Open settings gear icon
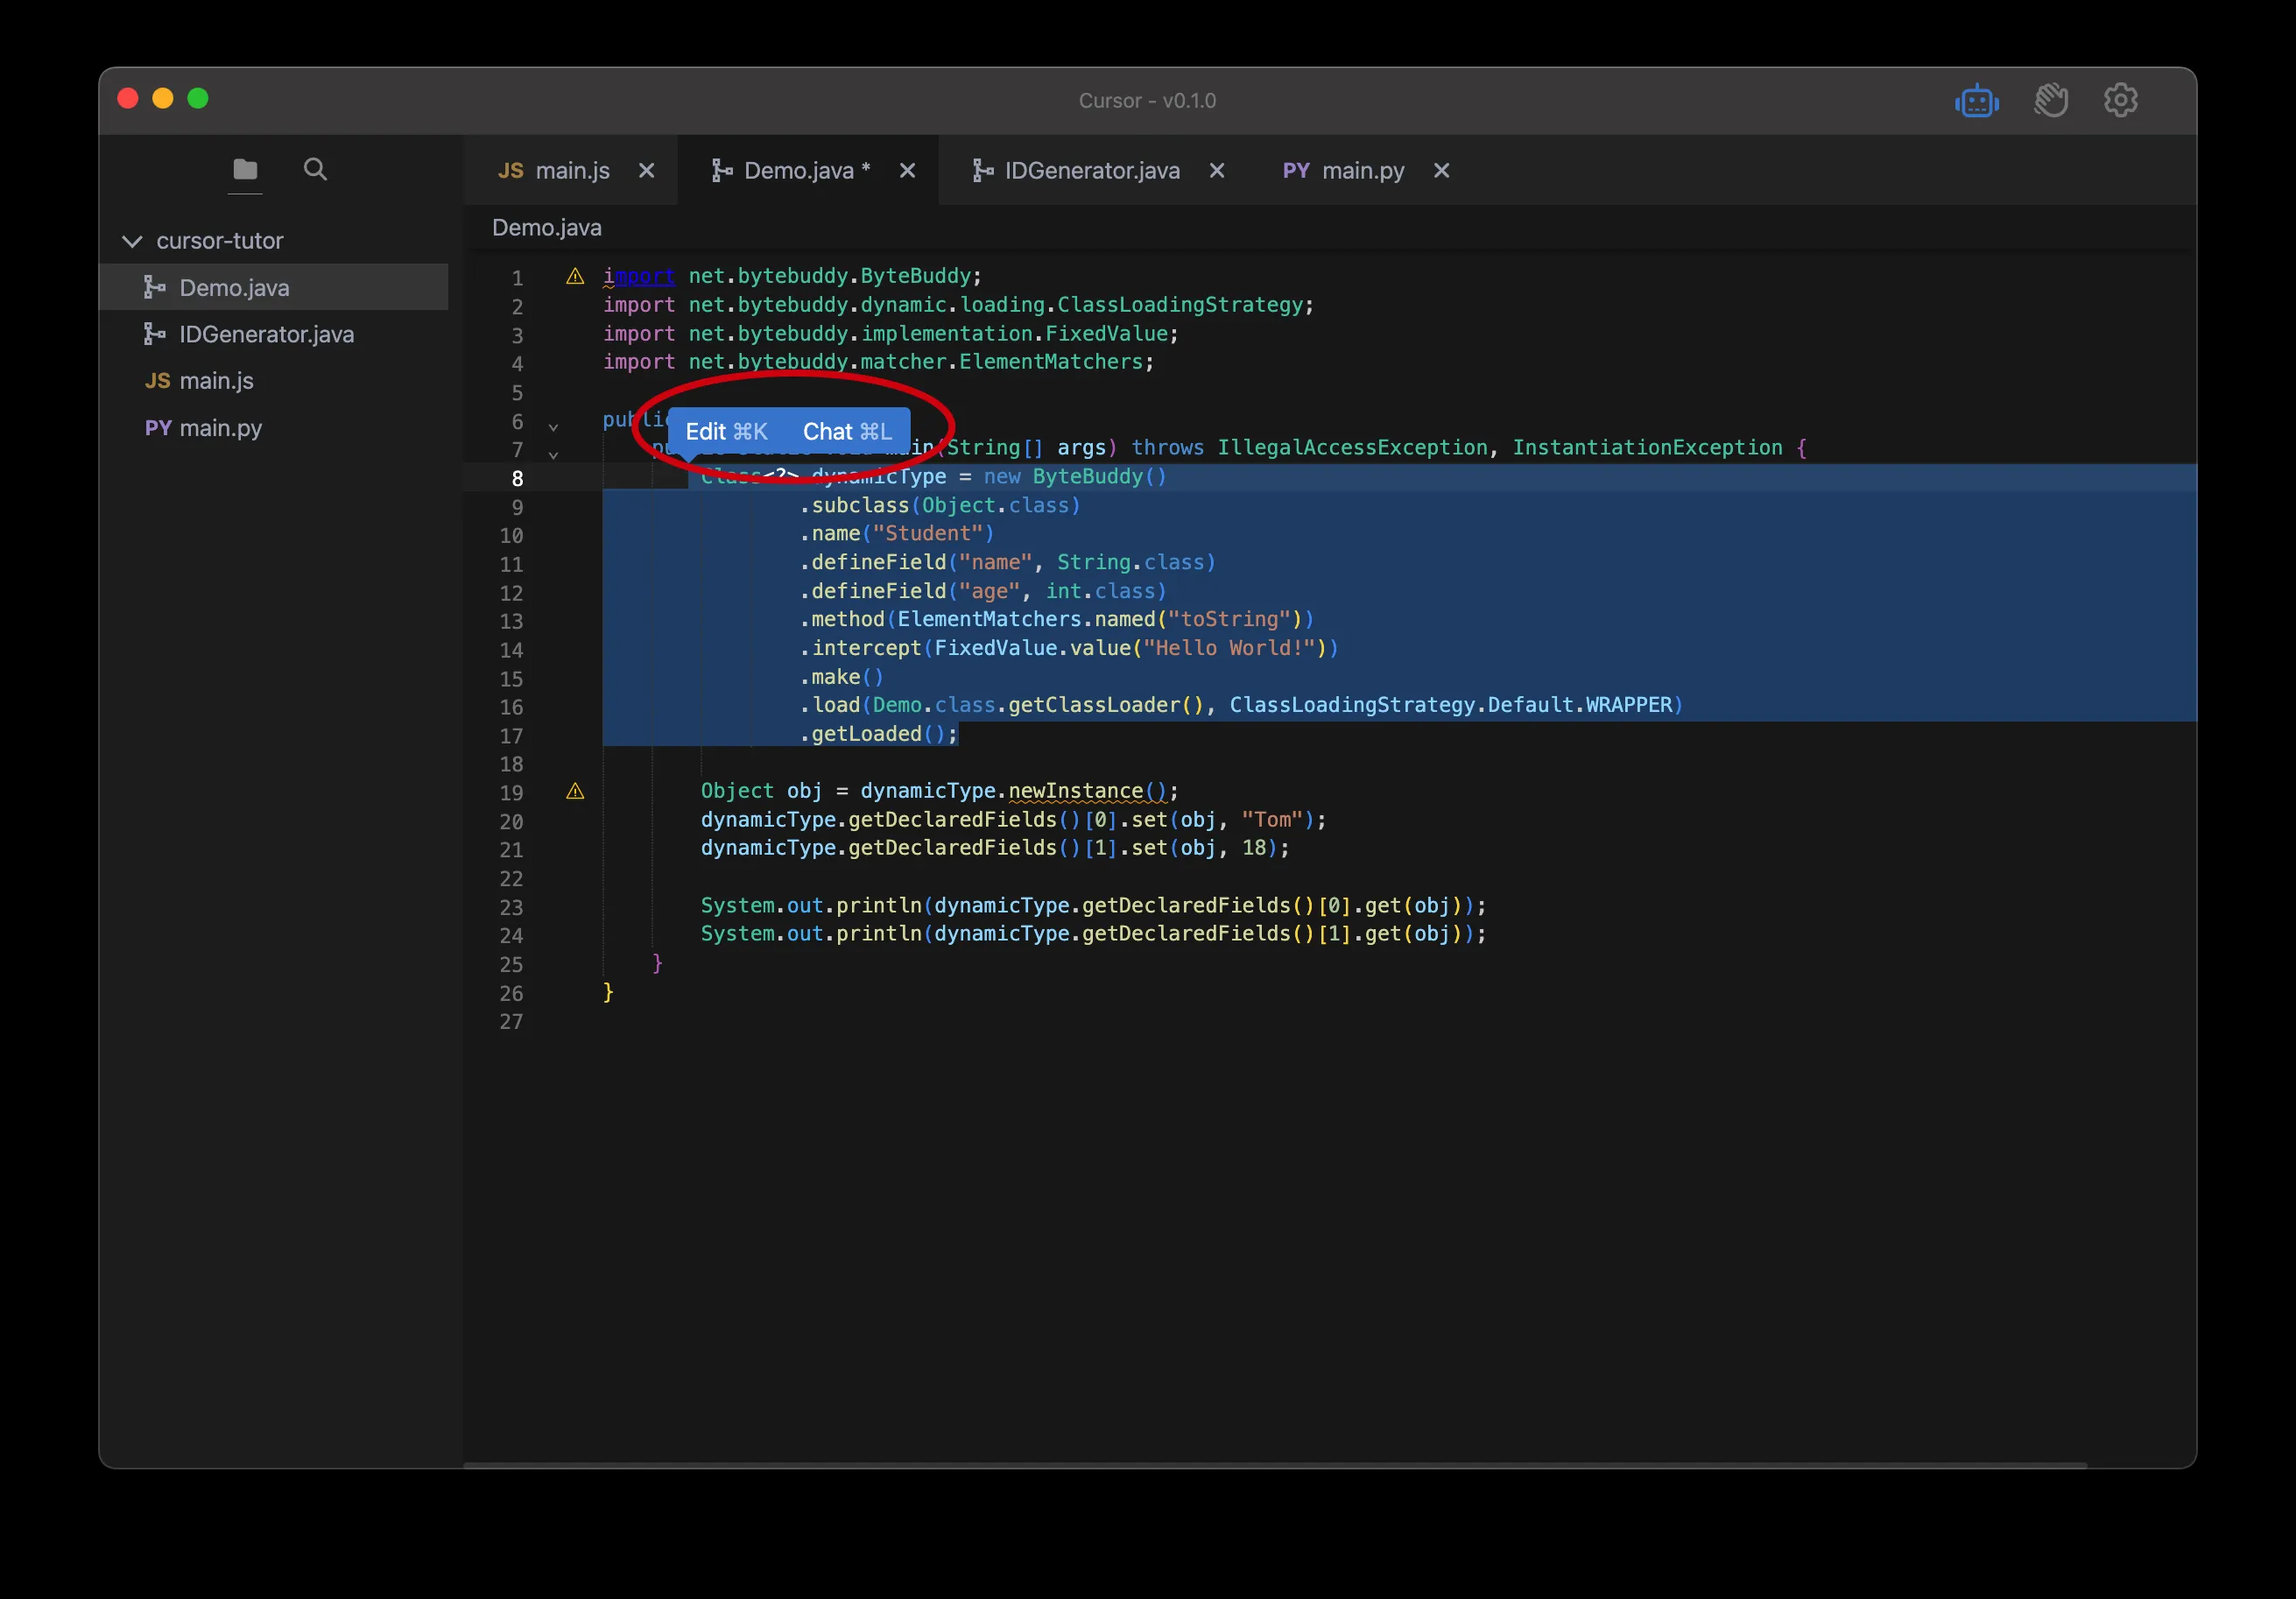 point(2120,101)
